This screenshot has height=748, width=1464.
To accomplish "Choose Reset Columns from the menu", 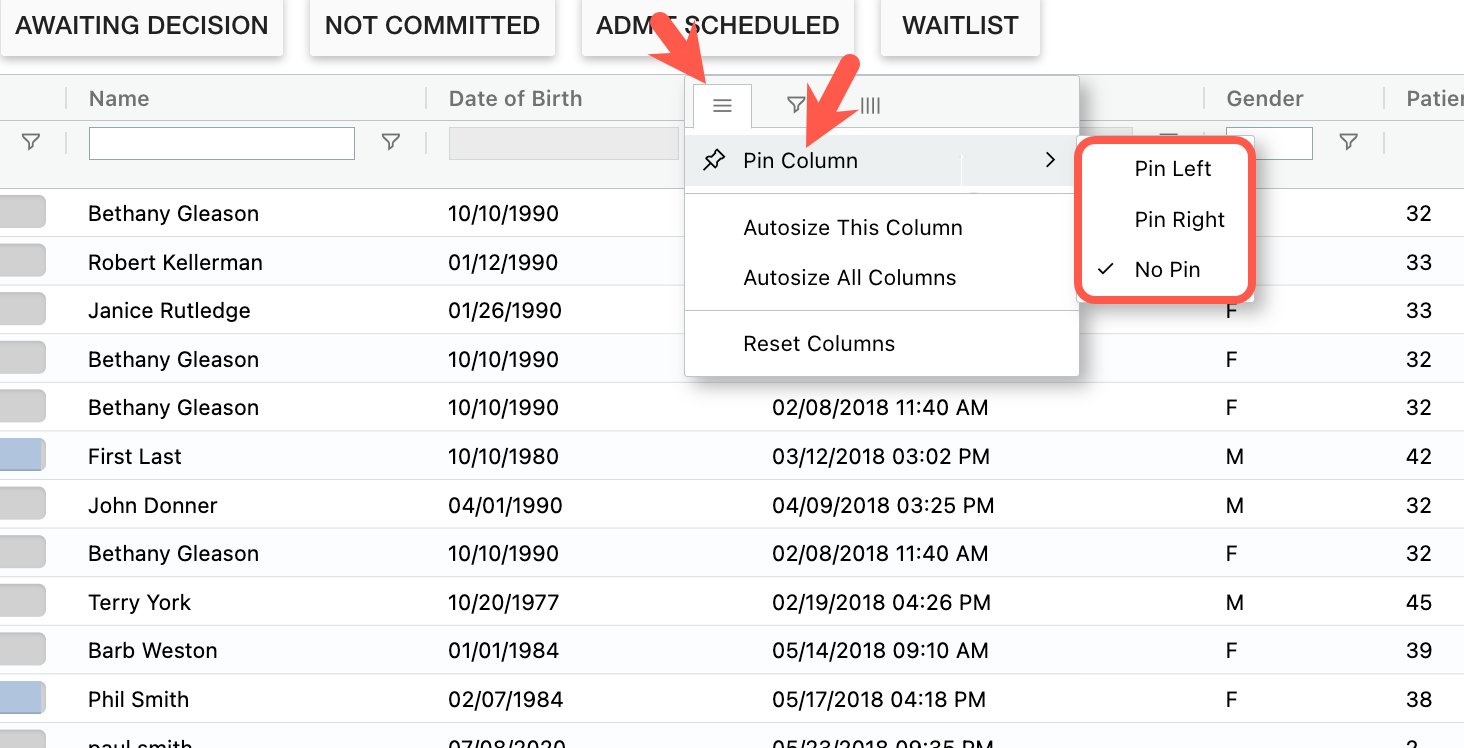I will (819, 344).
